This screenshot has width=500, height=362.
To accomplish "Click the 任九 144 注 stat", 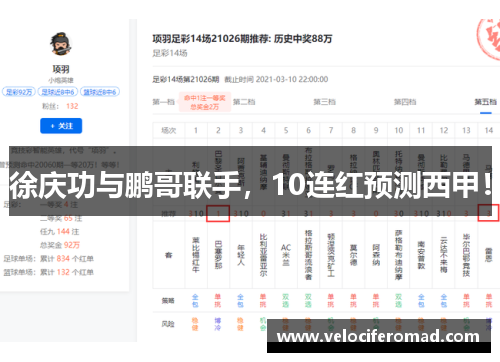I will [60, 232].
